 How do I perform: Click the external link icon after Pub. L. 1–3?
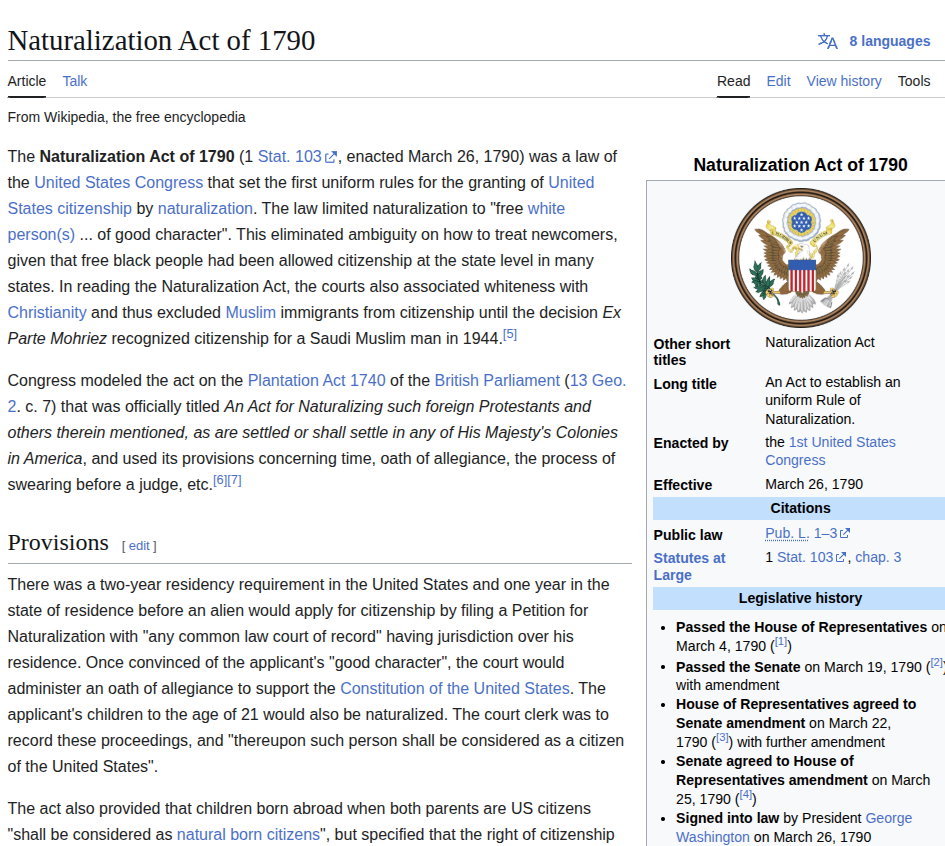845,534
